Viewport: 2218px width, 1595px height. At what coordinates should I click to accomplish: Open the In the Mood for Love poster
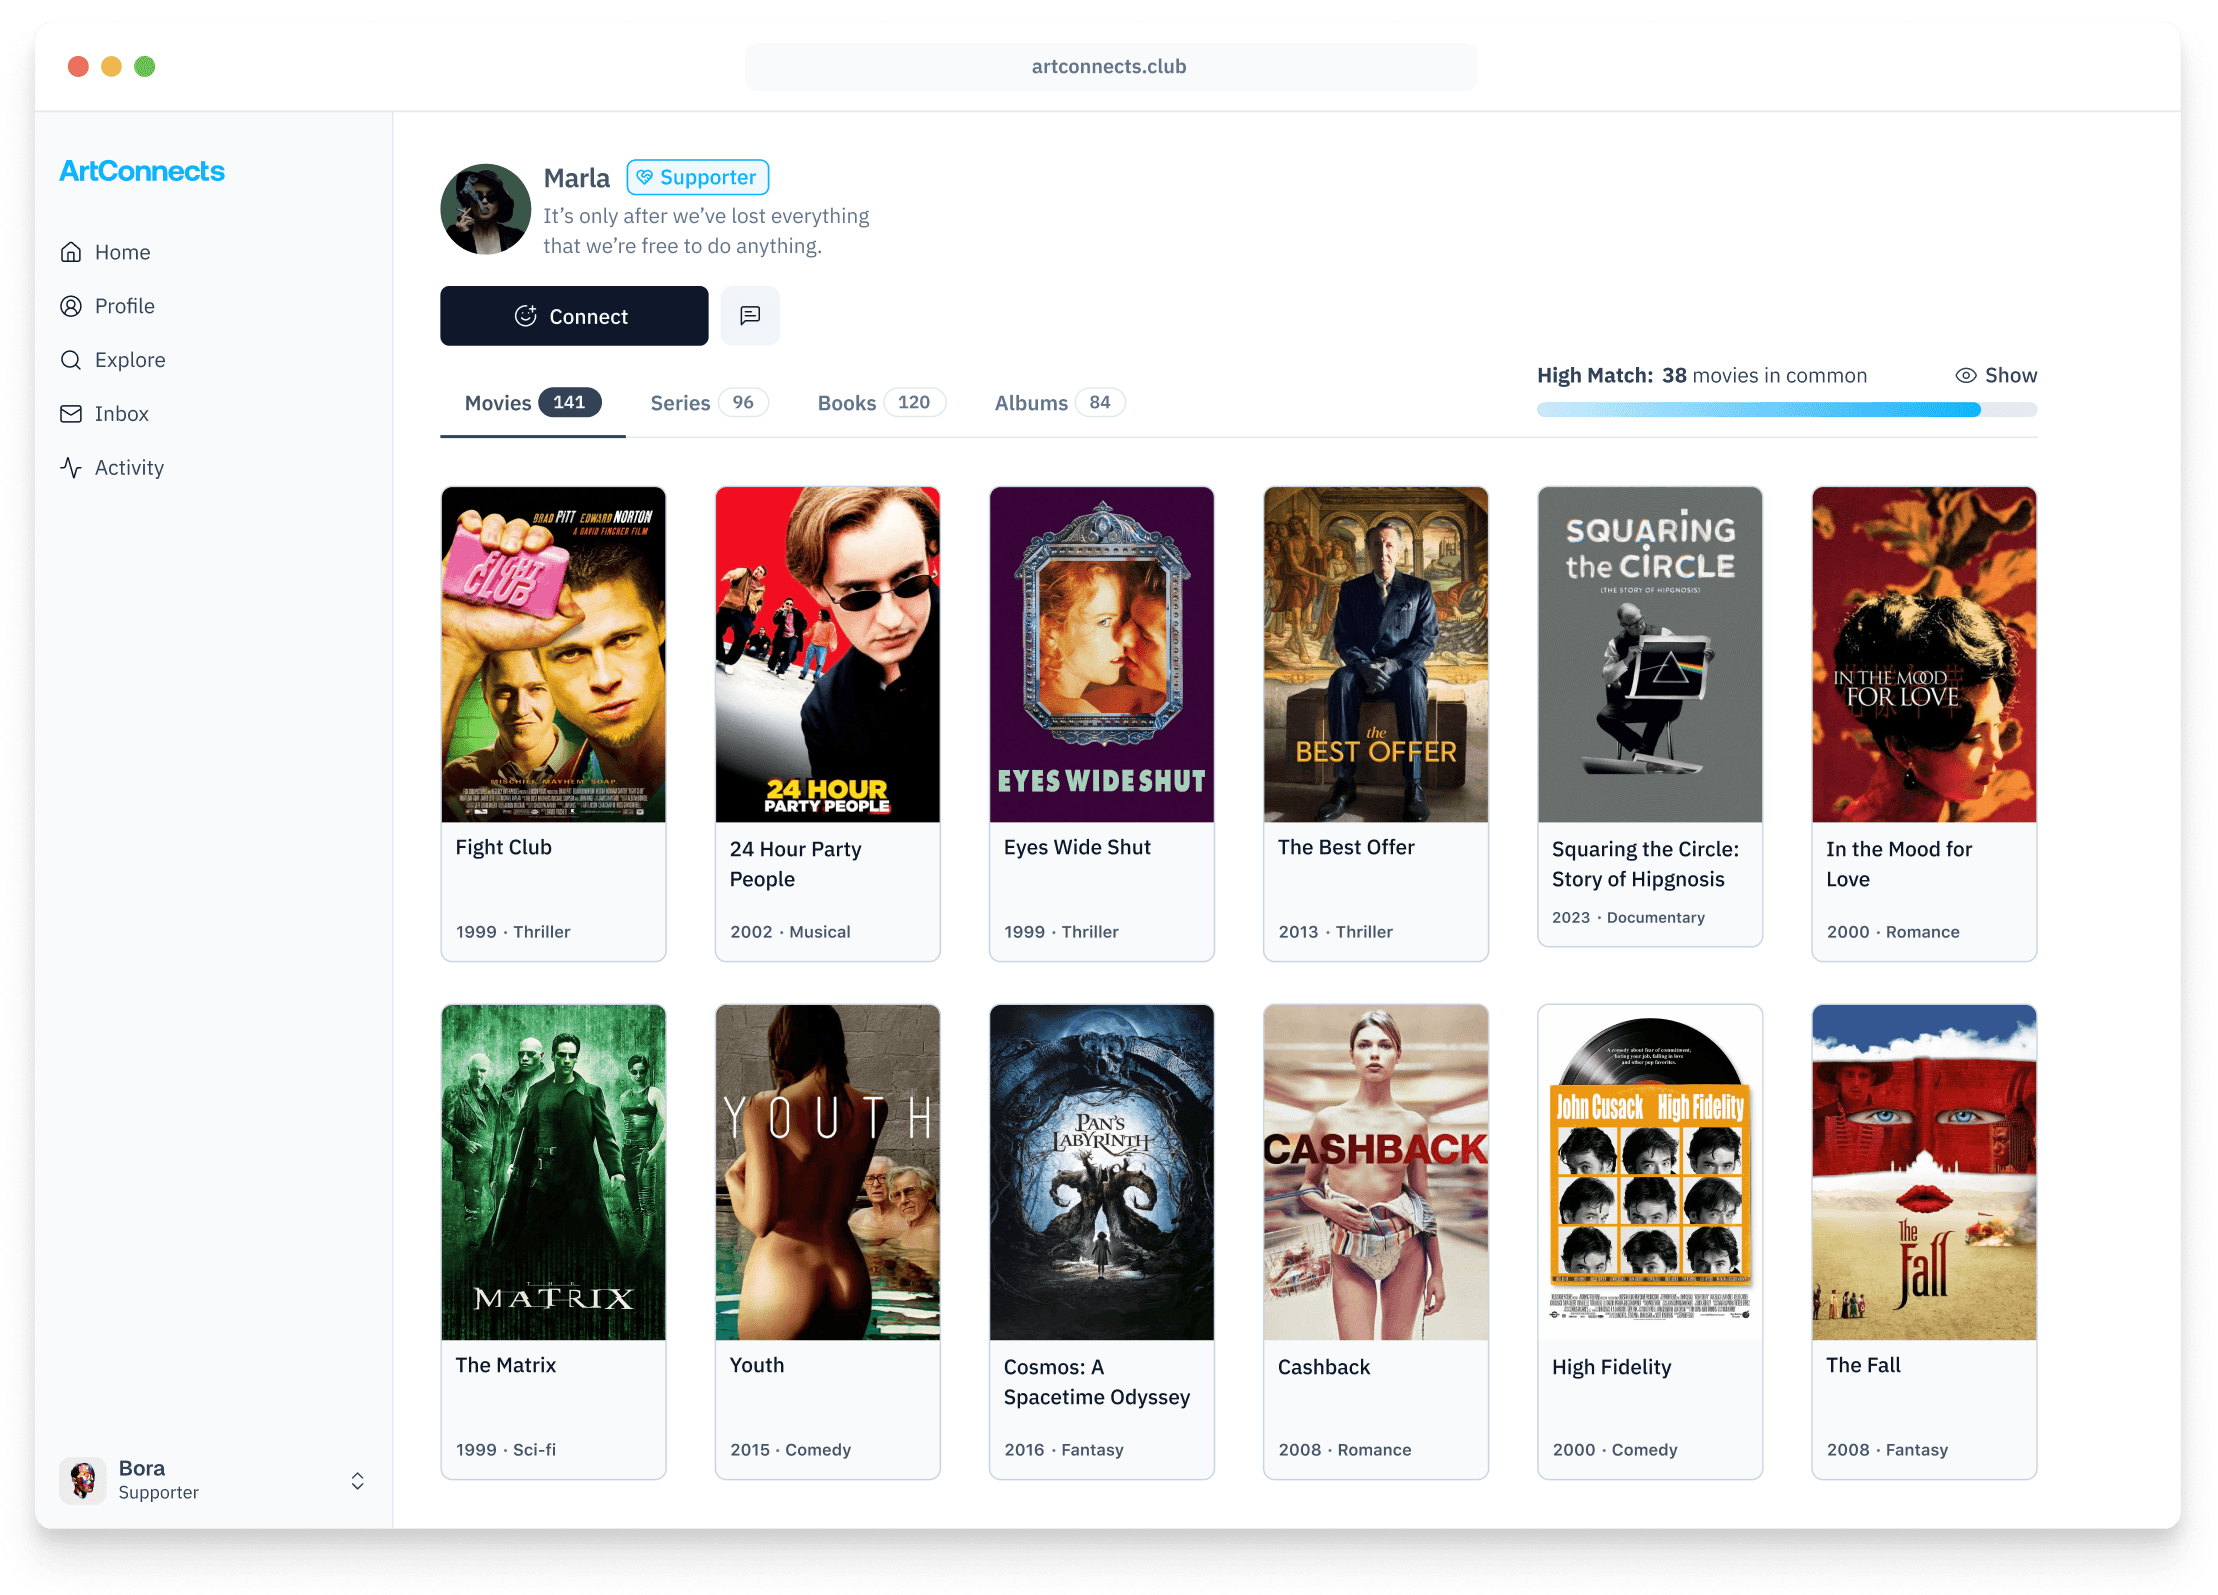pyautogui.click(x=1924, y=654)
